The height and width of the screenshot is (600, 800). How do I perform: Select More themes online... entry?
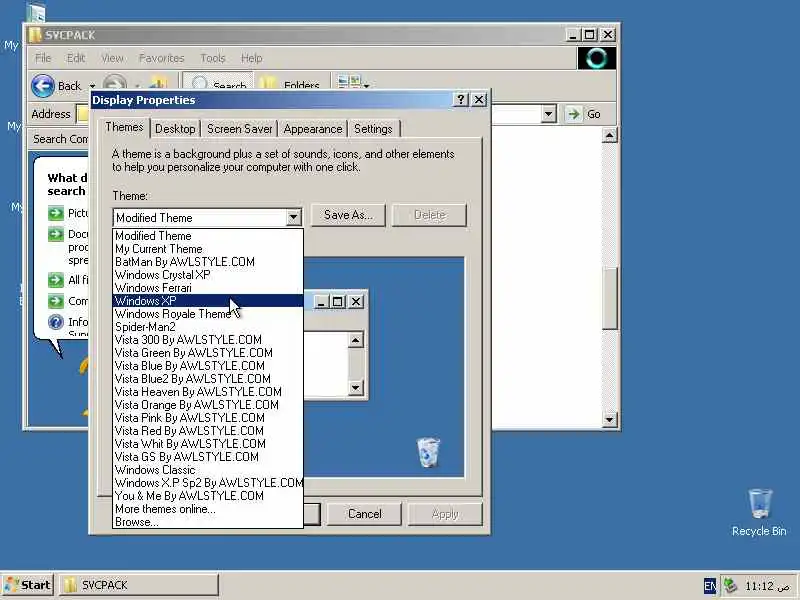coord(208,509)
